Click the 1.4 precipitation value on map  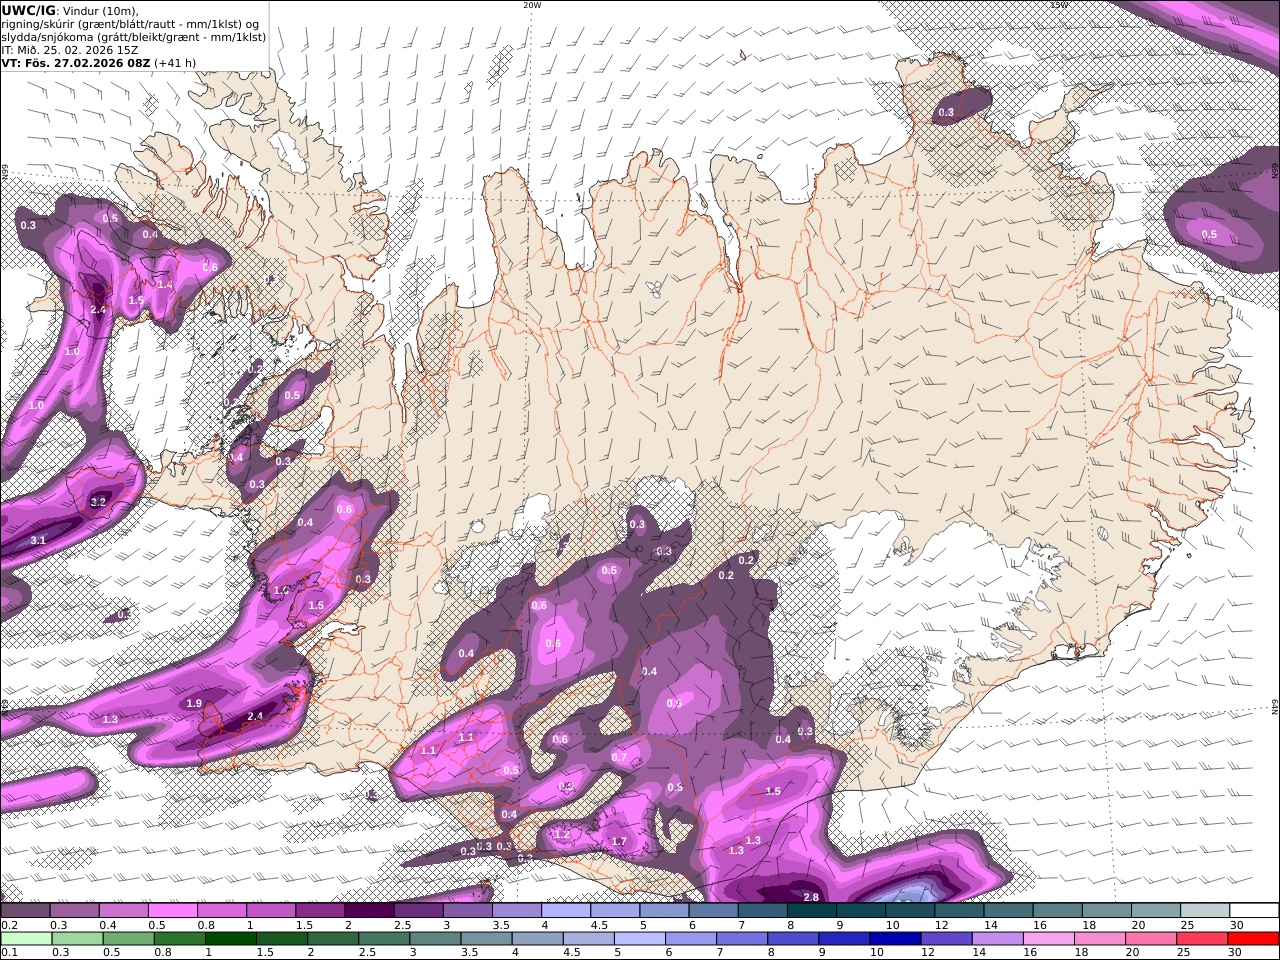click(x=165, y=285)
